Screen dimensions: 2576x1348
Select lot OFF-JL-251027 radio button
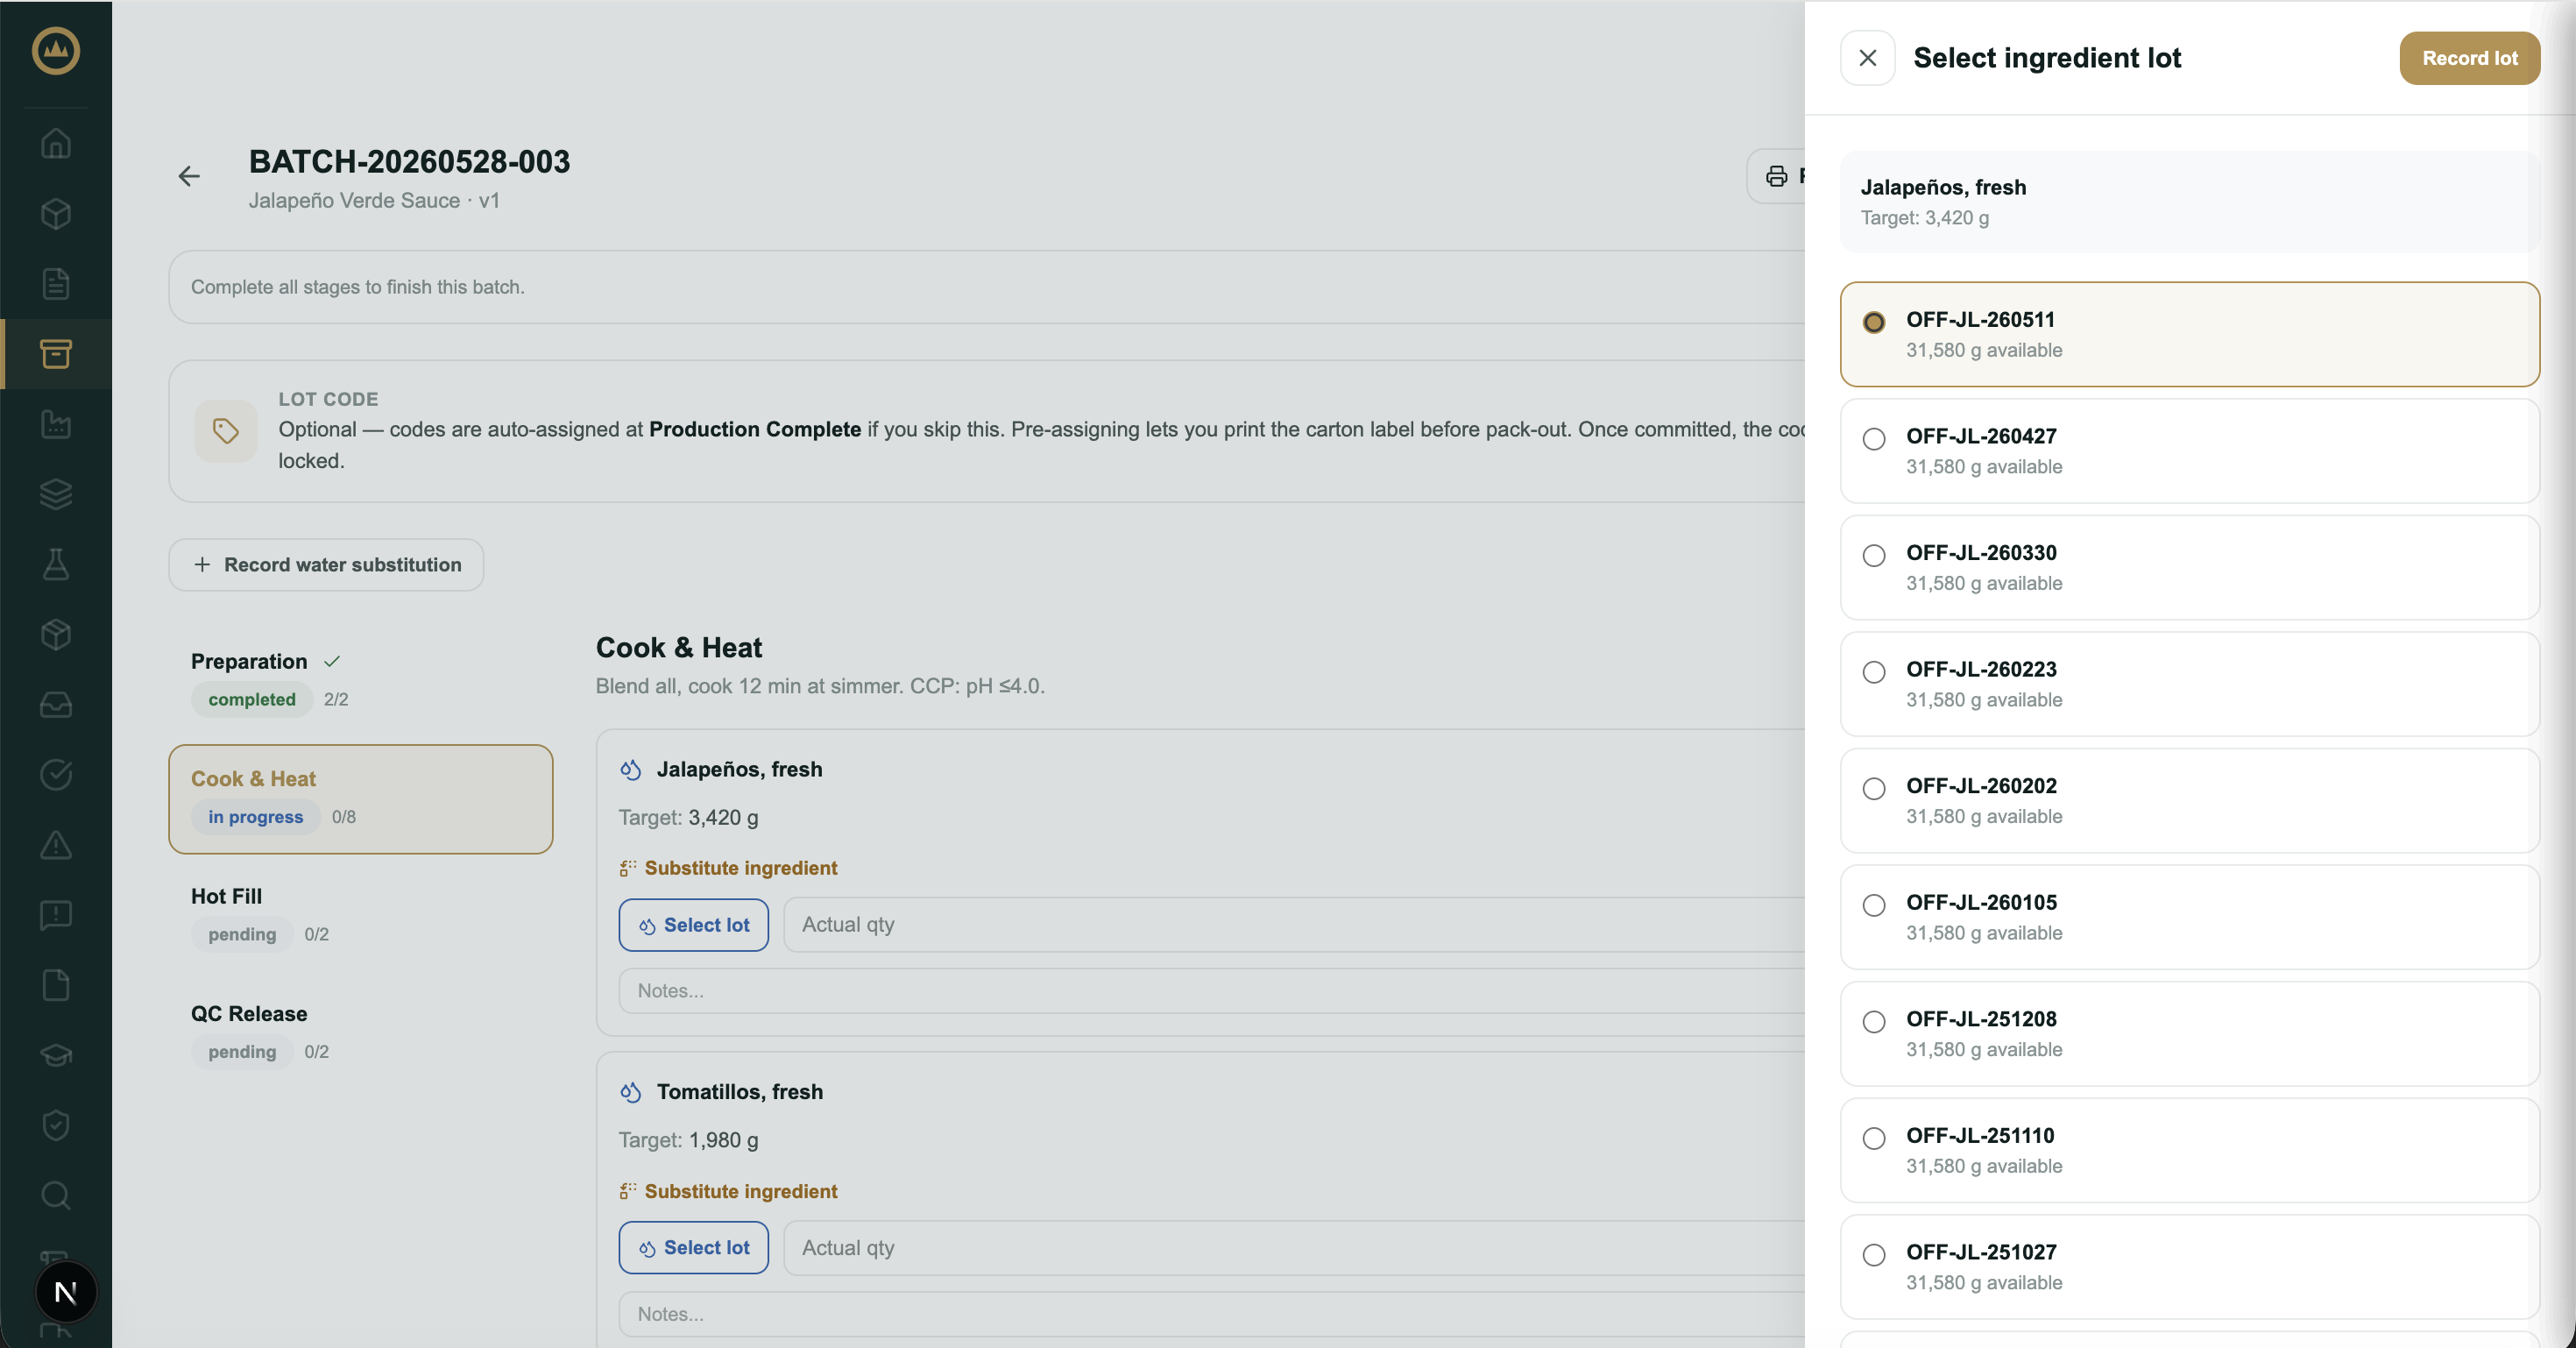[x=1874, y=1254]
